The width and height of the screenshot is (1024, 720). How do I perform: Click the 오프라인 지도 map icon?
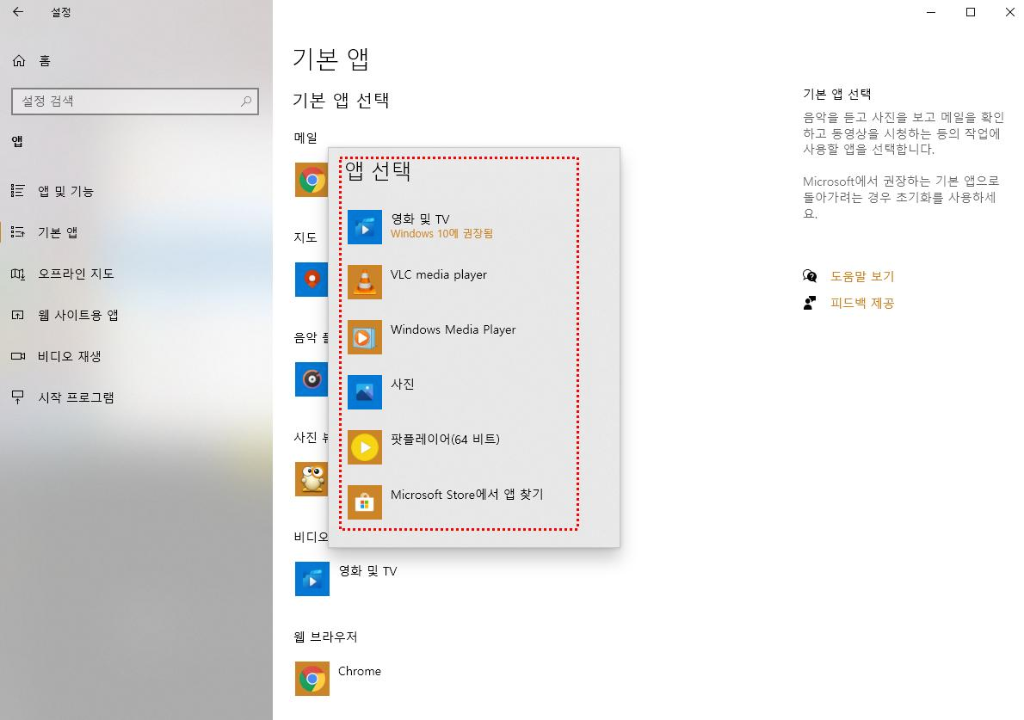click(x=18, y=274)
